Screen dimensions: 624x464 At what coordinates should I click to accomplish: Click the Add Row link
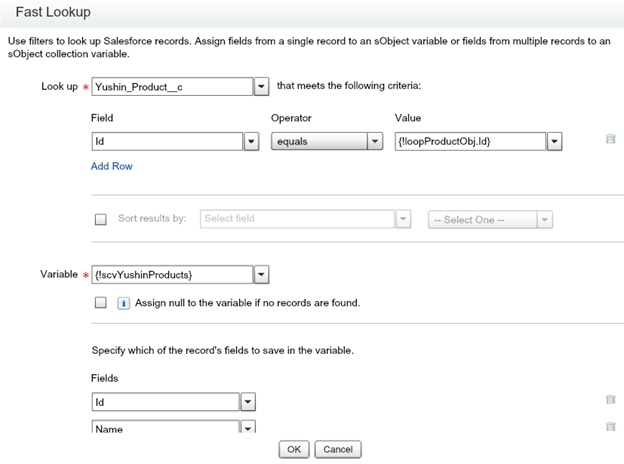[112, 166]
